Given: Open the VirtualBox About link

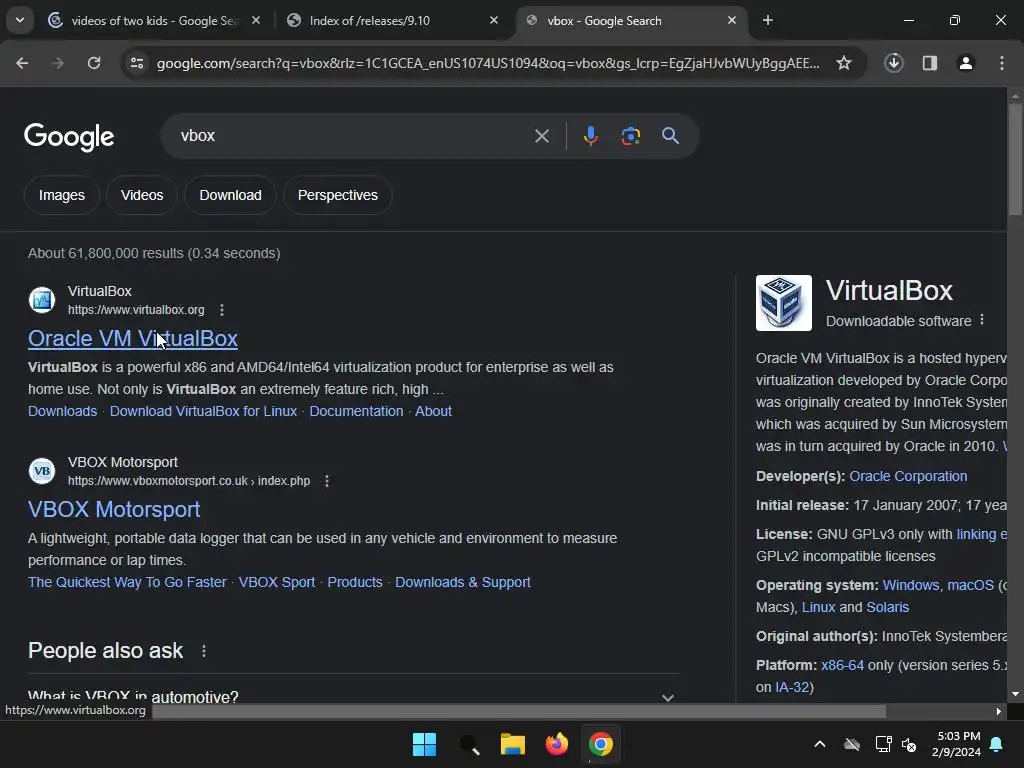Looking at the screenshot, I should click(433, 411).
